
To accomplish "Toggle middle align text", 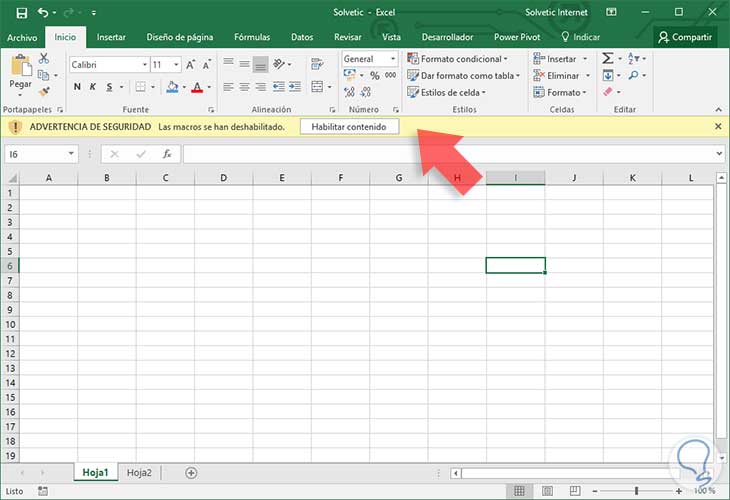I will [x=244, y=64].
